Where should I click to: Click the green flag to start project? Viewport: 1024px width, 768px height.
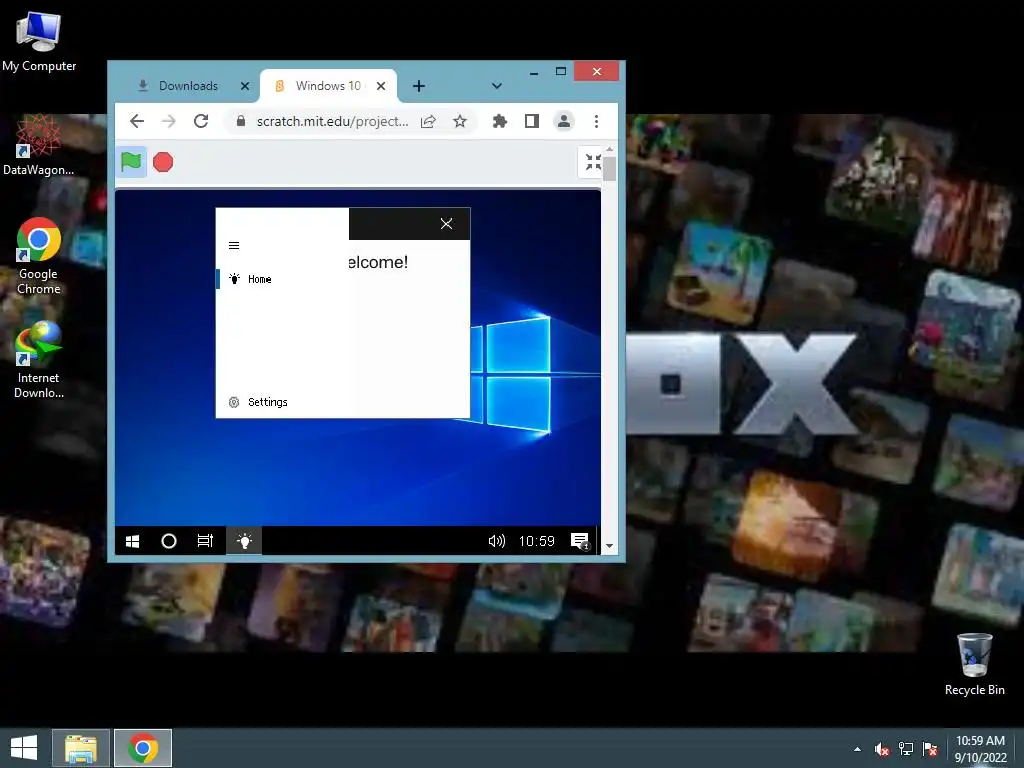[131, 161]
